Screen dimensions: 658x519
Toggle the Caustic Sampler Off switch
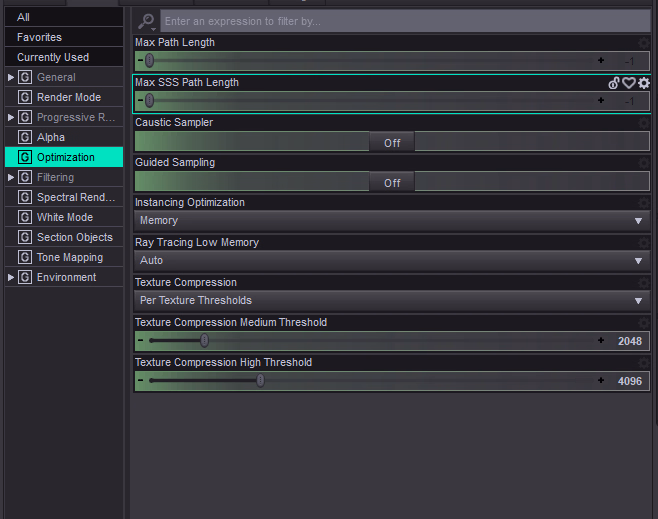point(392,143)
